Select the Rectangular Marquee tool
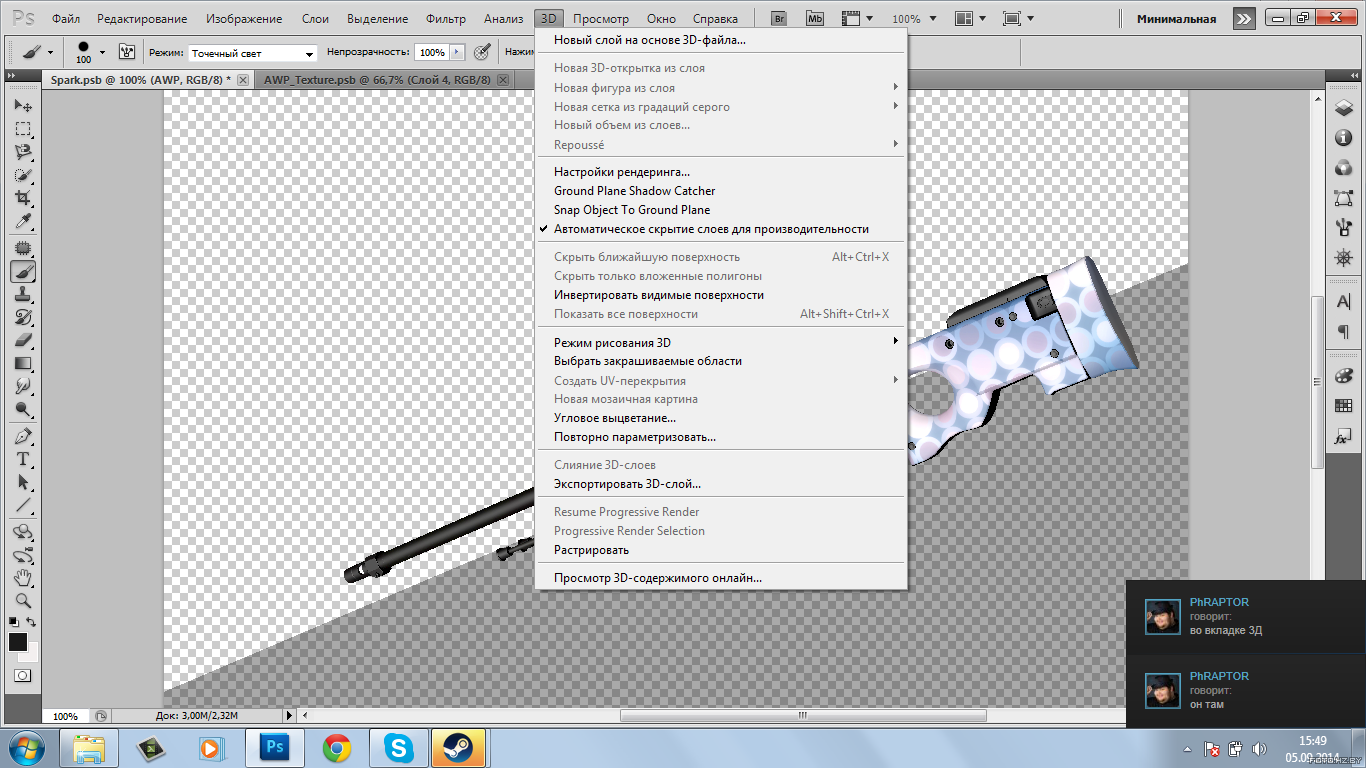The image size is (1366, 768). pos(23,129)
